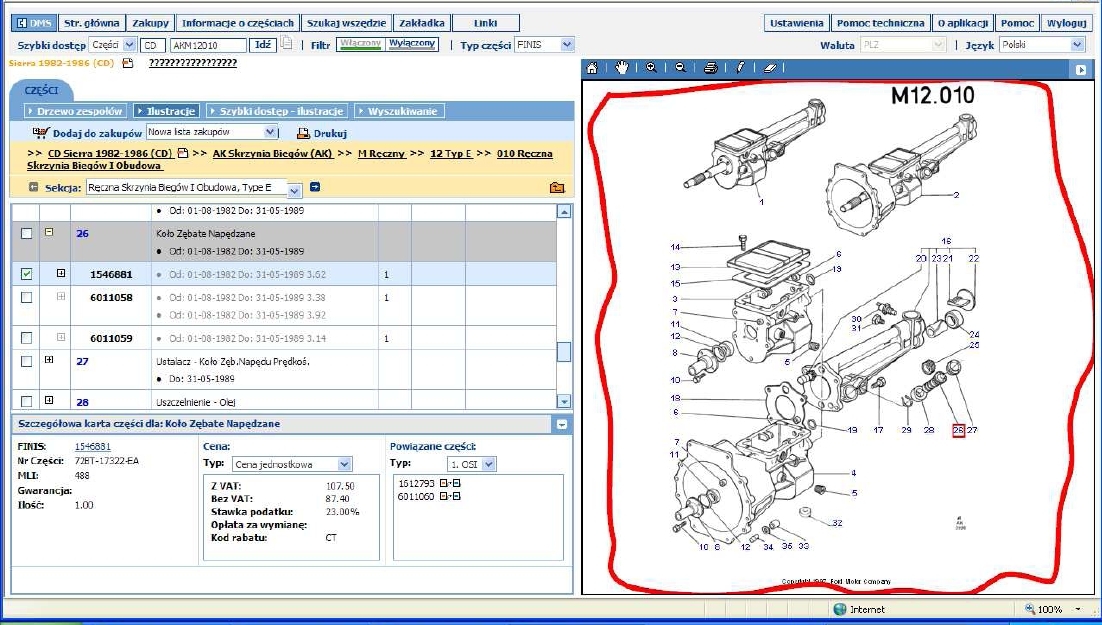The width and height of the screenshot is (1102, 625).
Task: Tick the checkbox for row 26
Action: coord(27,233)
